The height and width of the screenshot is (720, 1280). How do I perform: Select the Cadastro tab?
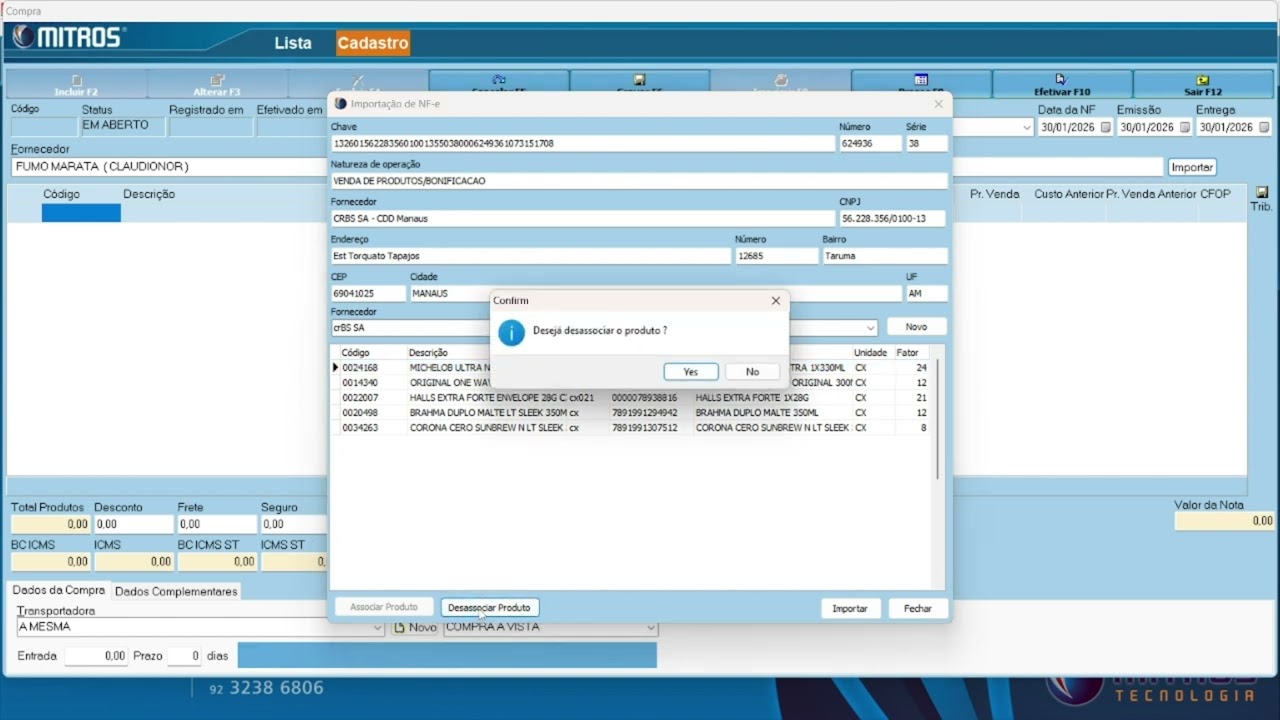click(x=373, y=43)
